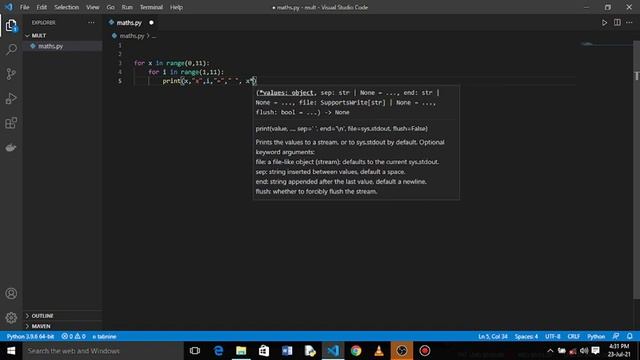
Task: Open the View menu
Action: (x=93, y=7)
